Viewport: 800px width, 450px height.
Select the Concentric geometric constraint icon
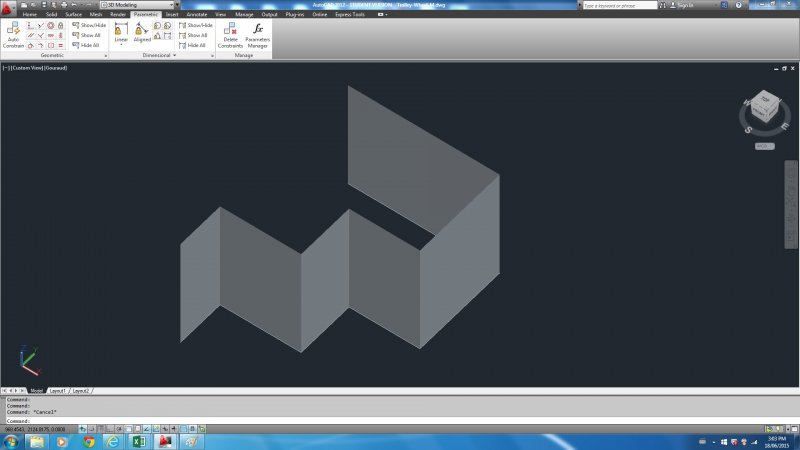[x=51, y=25]
